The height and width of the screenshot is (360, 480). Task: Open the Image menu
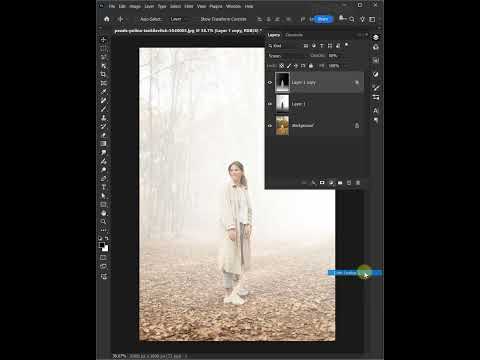[135, 6]
